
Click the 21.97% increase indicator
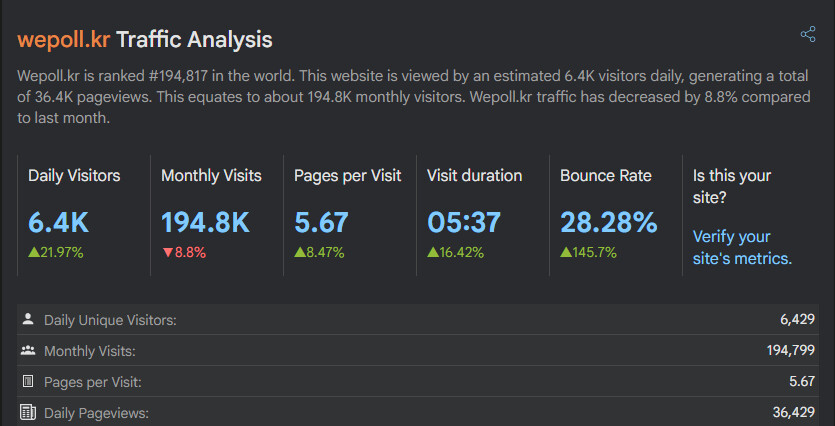click(56, 252)
